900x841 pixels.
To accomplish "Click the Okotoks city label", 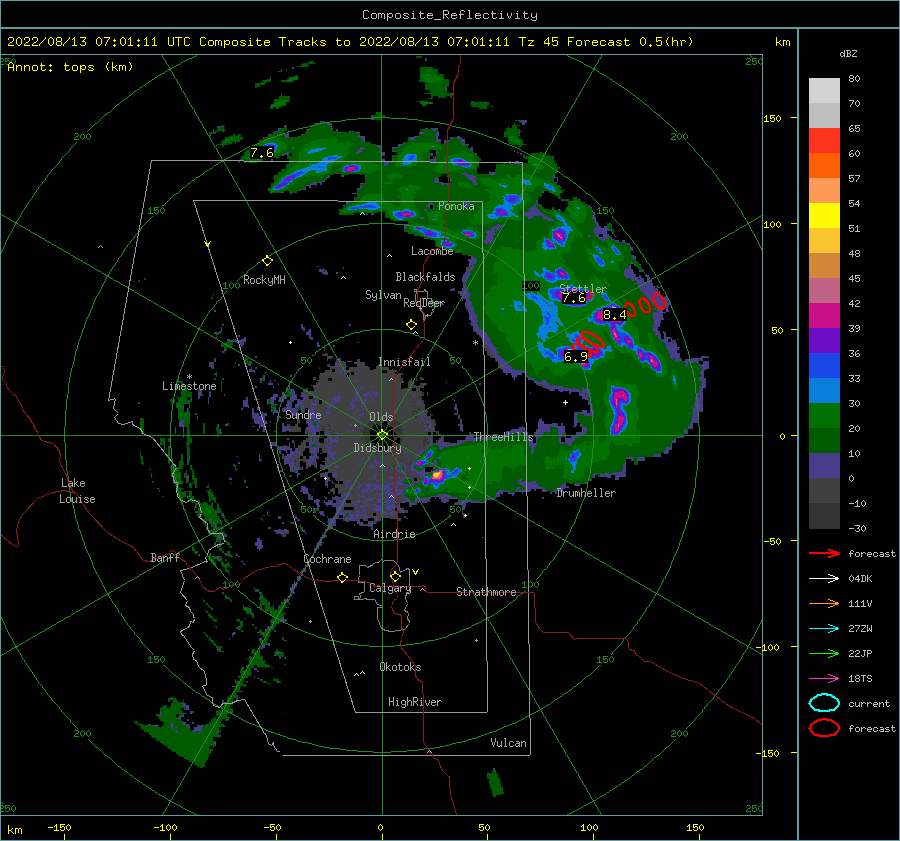I will [x=400, y=667].
